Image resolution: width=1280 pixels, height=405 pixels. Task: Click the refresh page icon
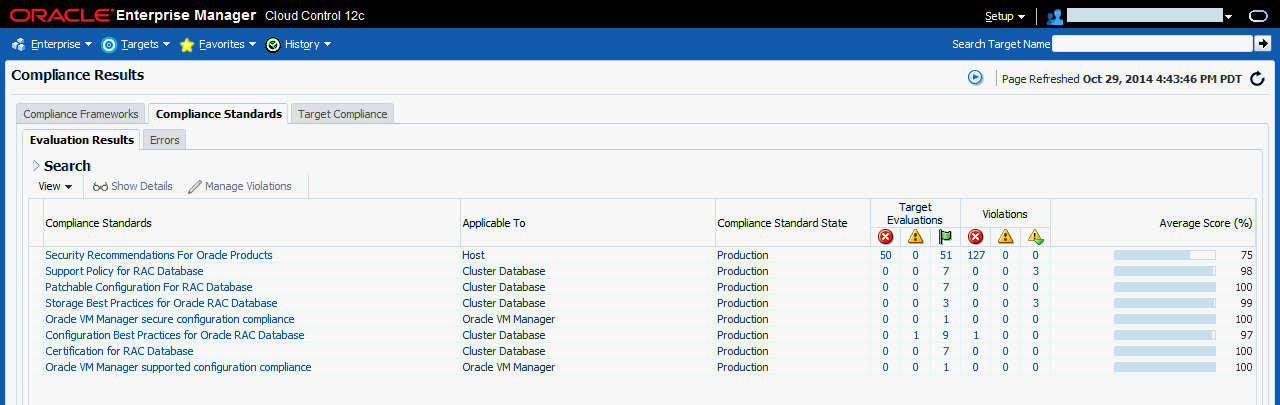pos(1258,78)
